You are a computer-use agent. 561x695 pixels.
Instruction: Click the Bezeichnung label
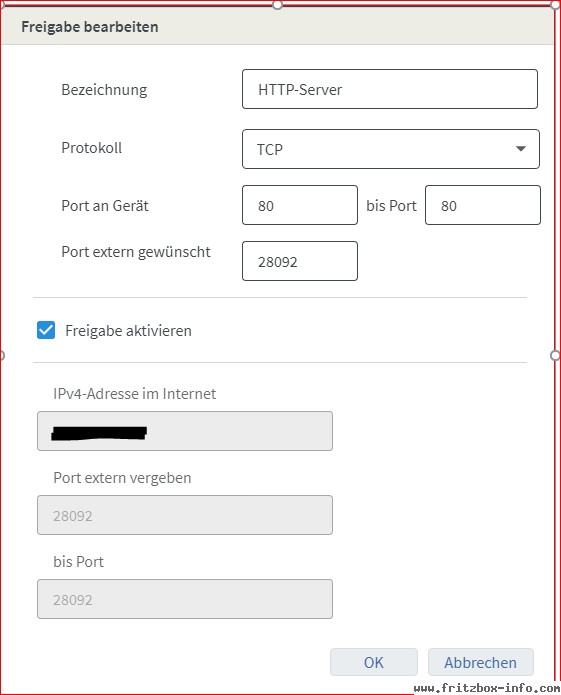pyautogui.click(x=105, y=90)
